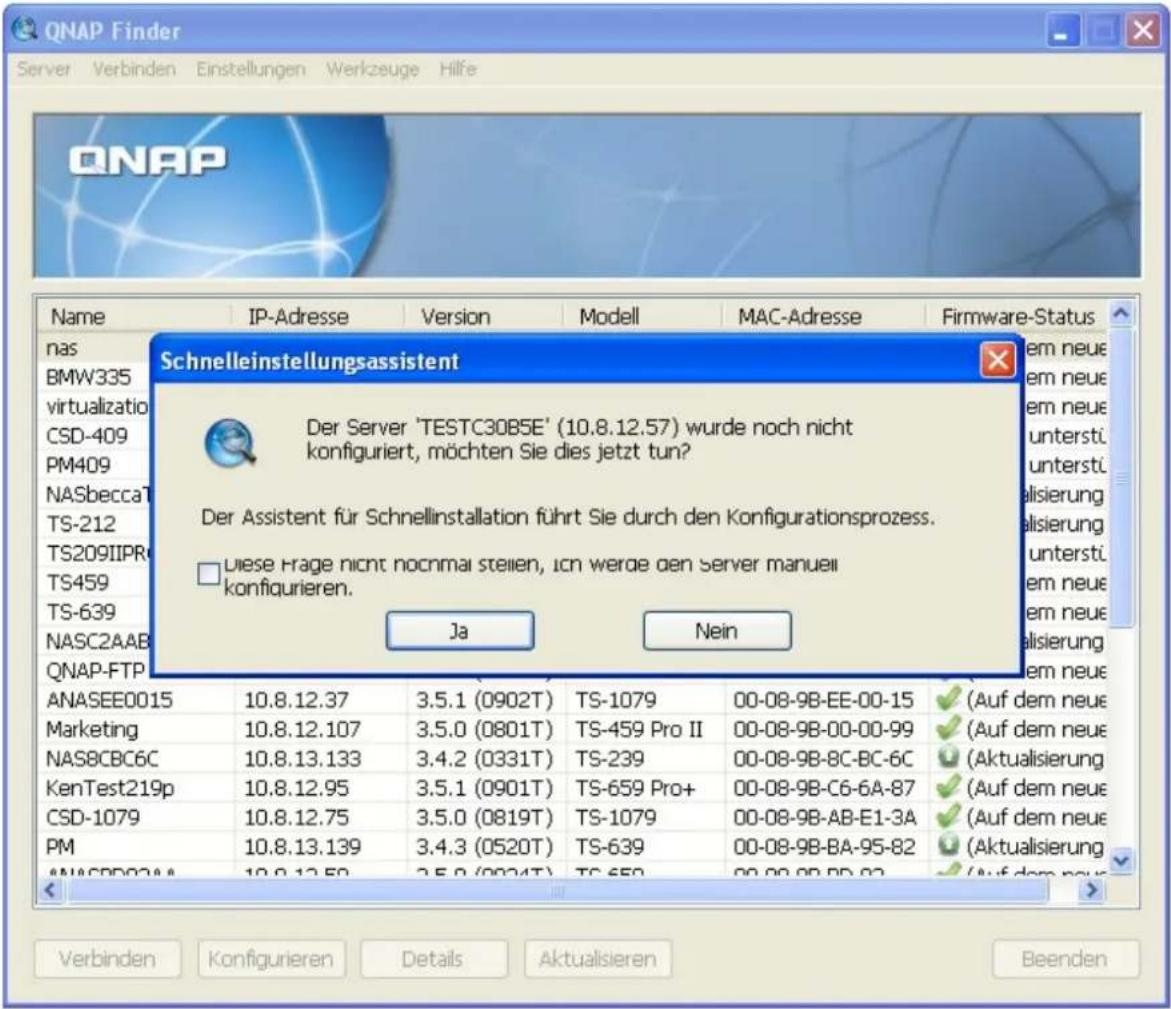This screenshot has width=1171, height=1009.
Task: Click update icon in NAS8CBC6C row
Action: tap(948, 758)
